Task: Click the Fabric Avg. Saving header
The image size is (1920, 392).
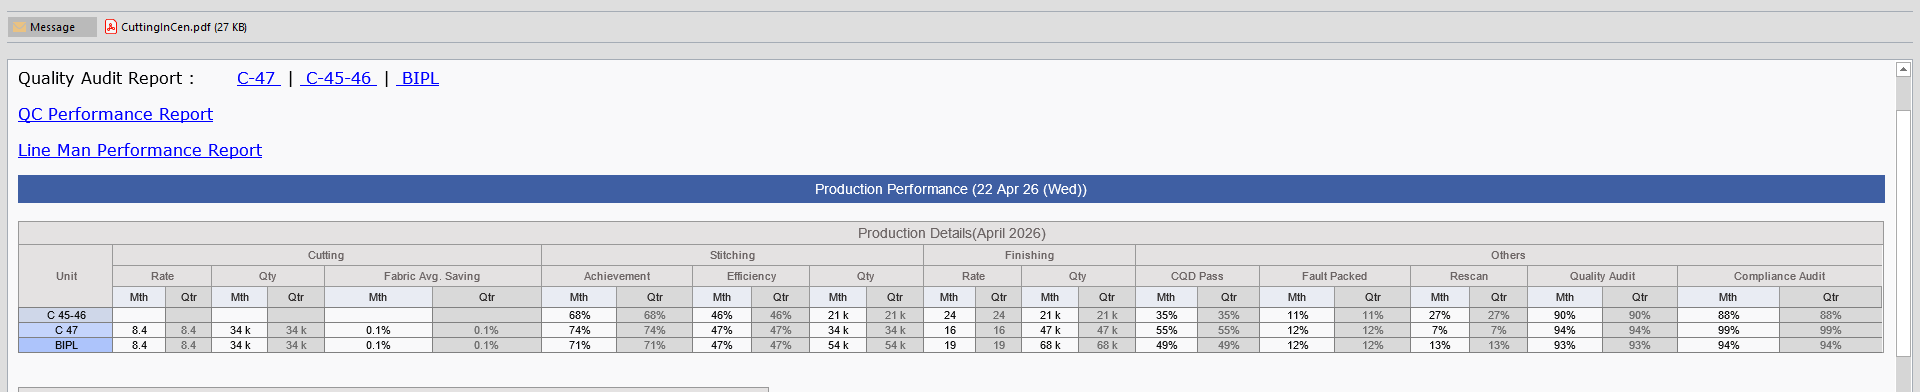Action: [432, 276]
